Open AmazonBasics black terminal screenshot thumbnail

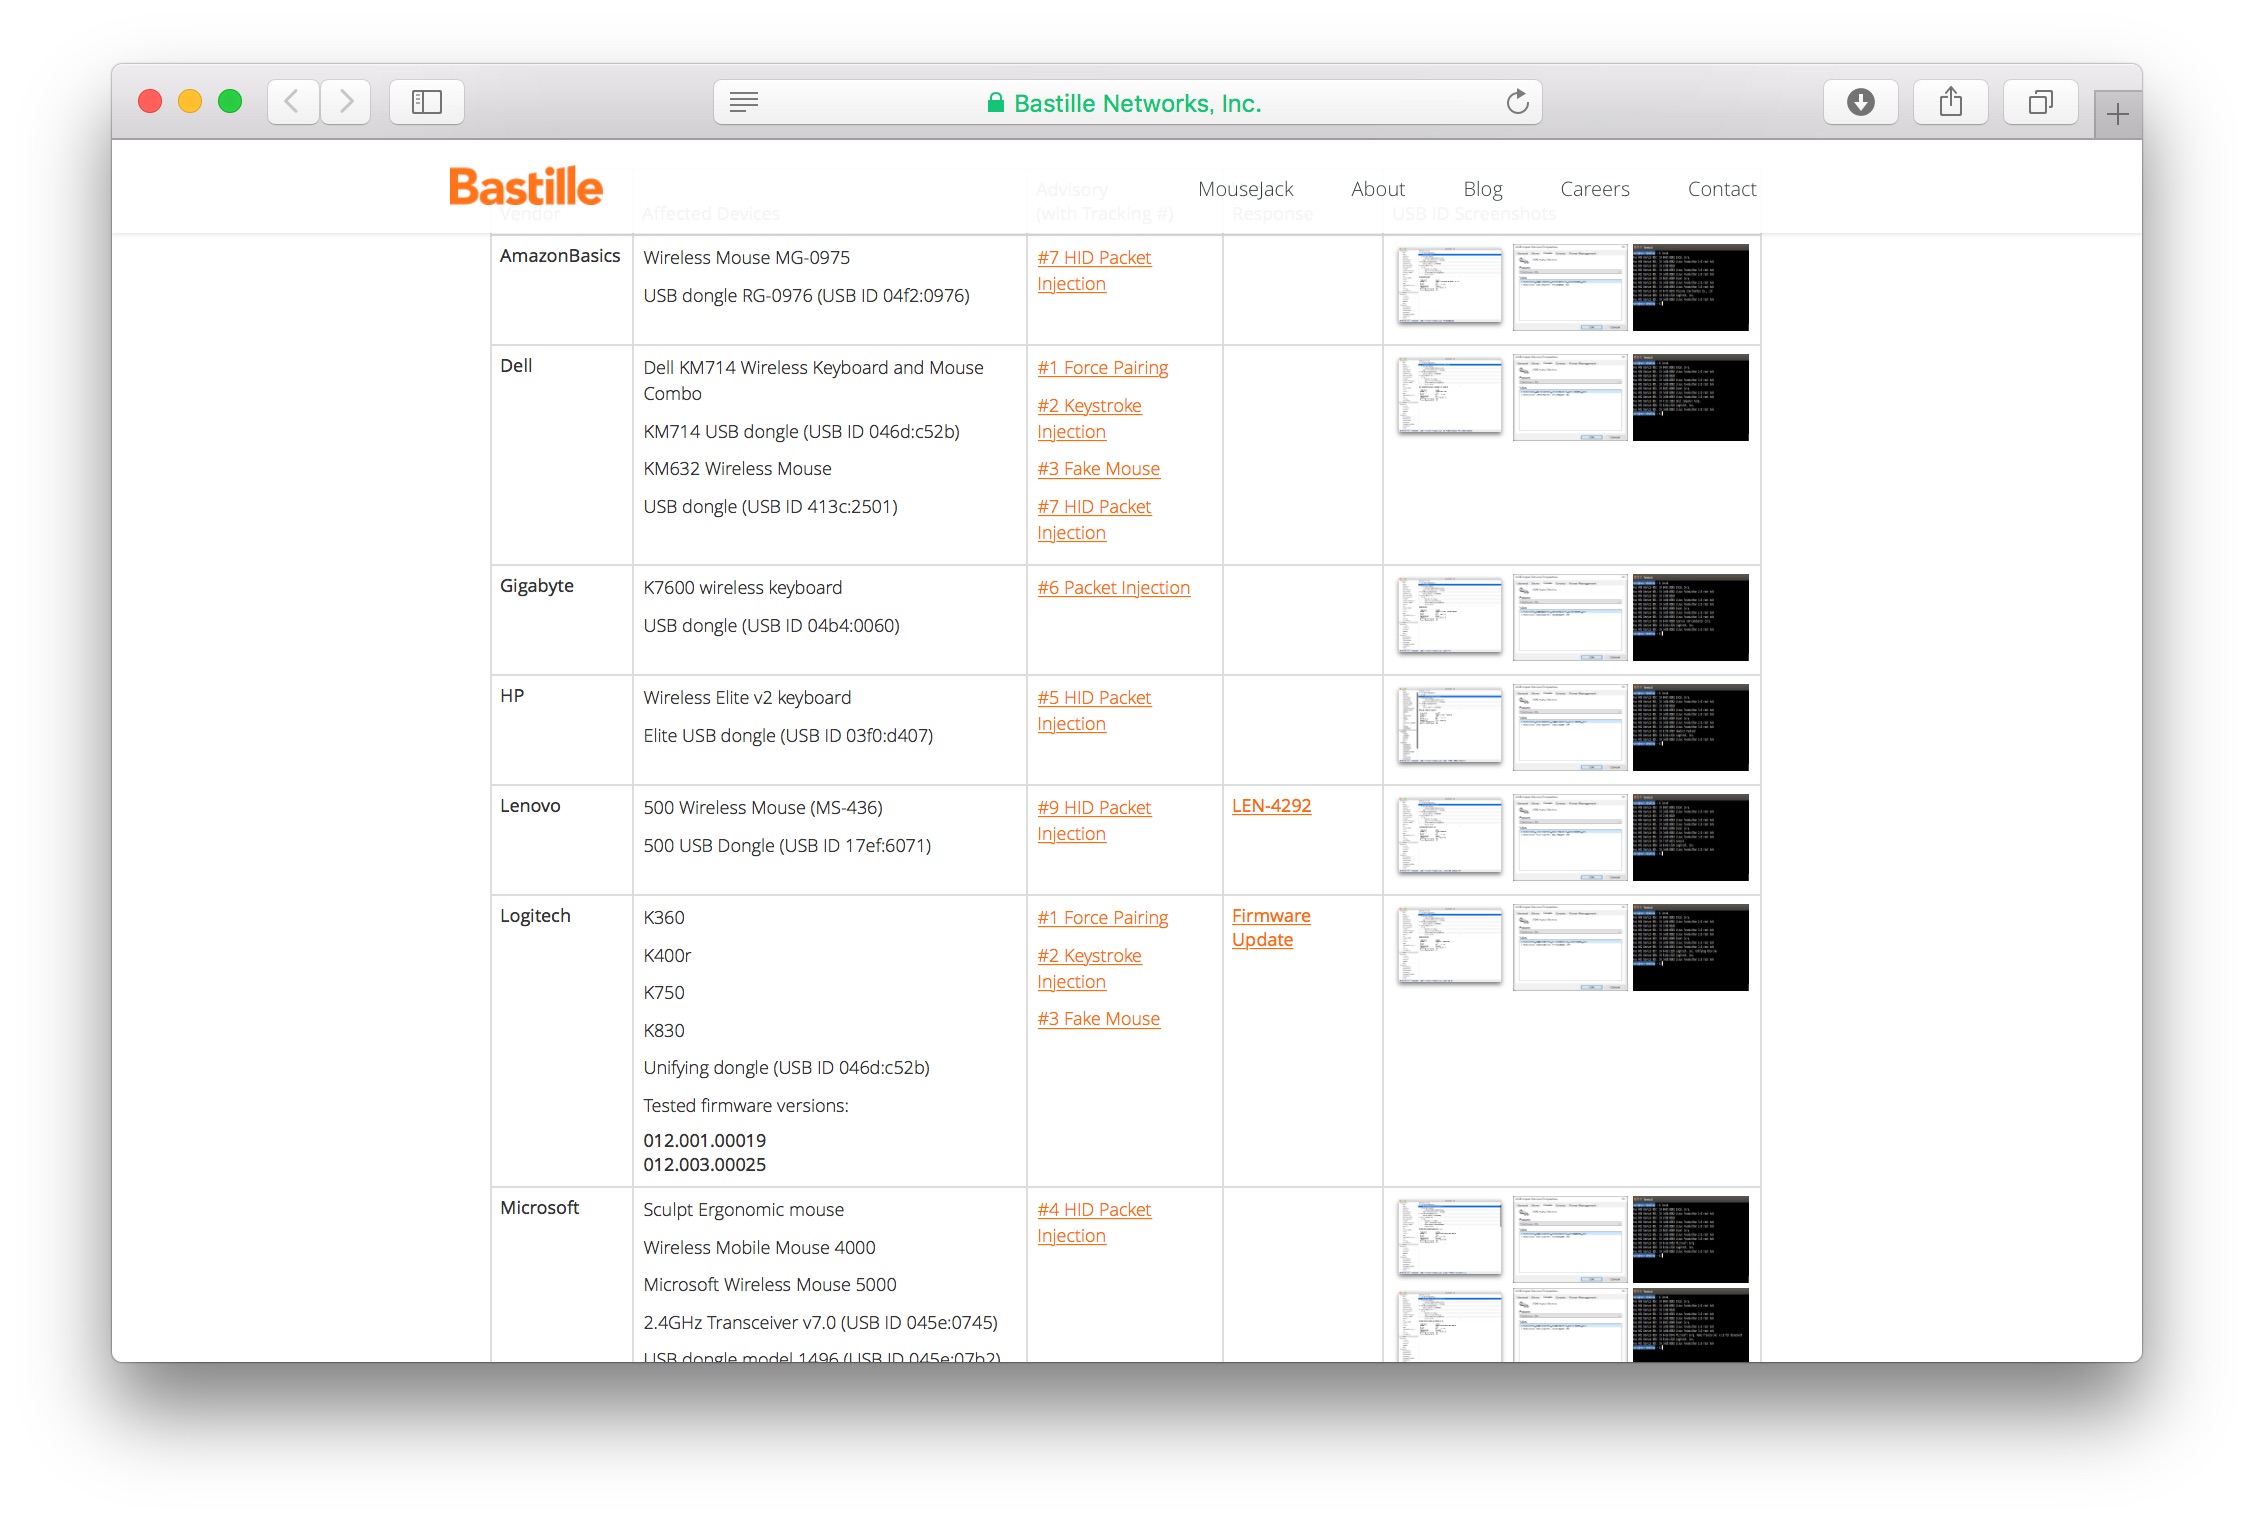pyautogui.click(x=1690, y=288)
